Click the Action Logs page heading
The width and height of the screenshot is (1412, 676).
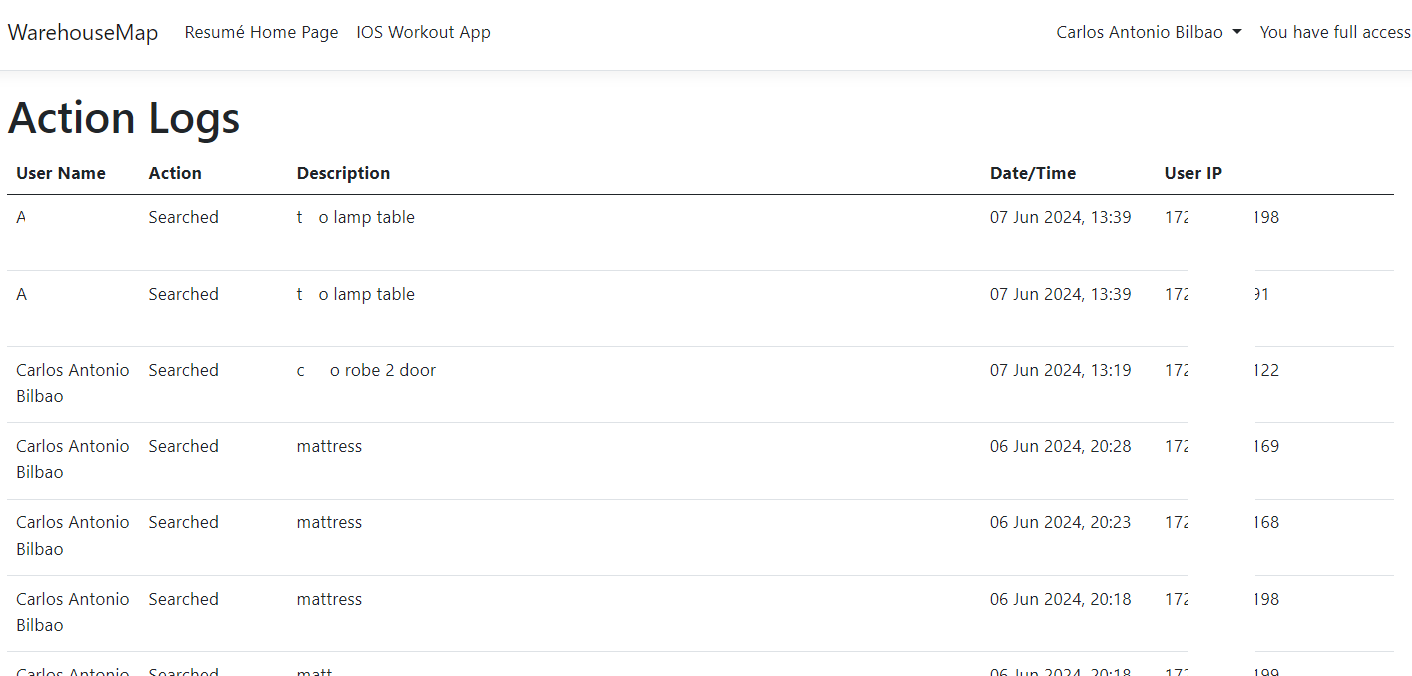pyautogui.click(x=124, y=118)
